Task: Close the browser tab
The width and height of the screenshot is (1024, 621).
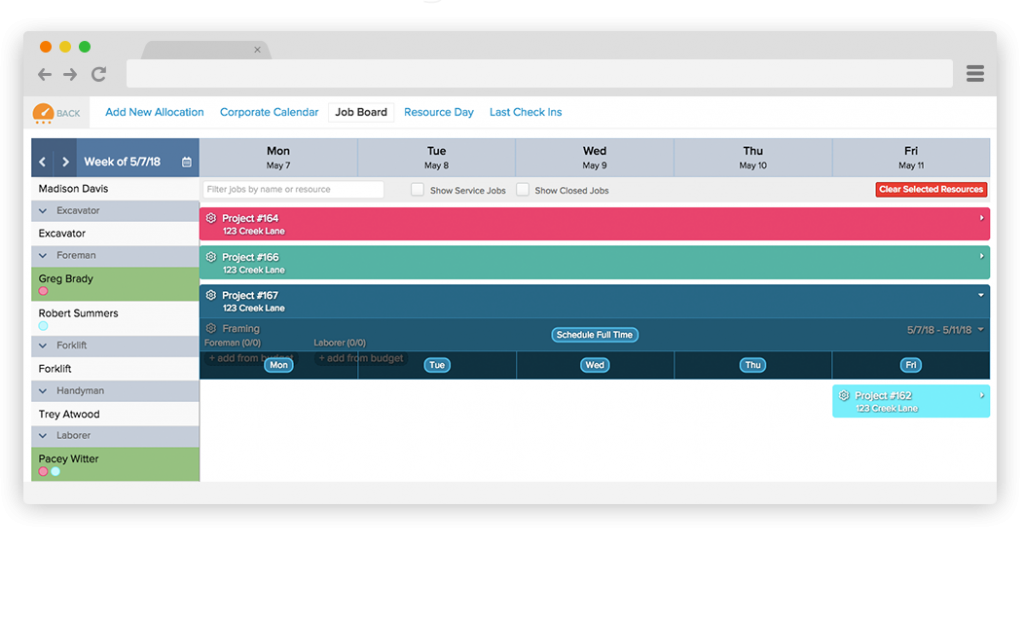Action: (257, 50)
